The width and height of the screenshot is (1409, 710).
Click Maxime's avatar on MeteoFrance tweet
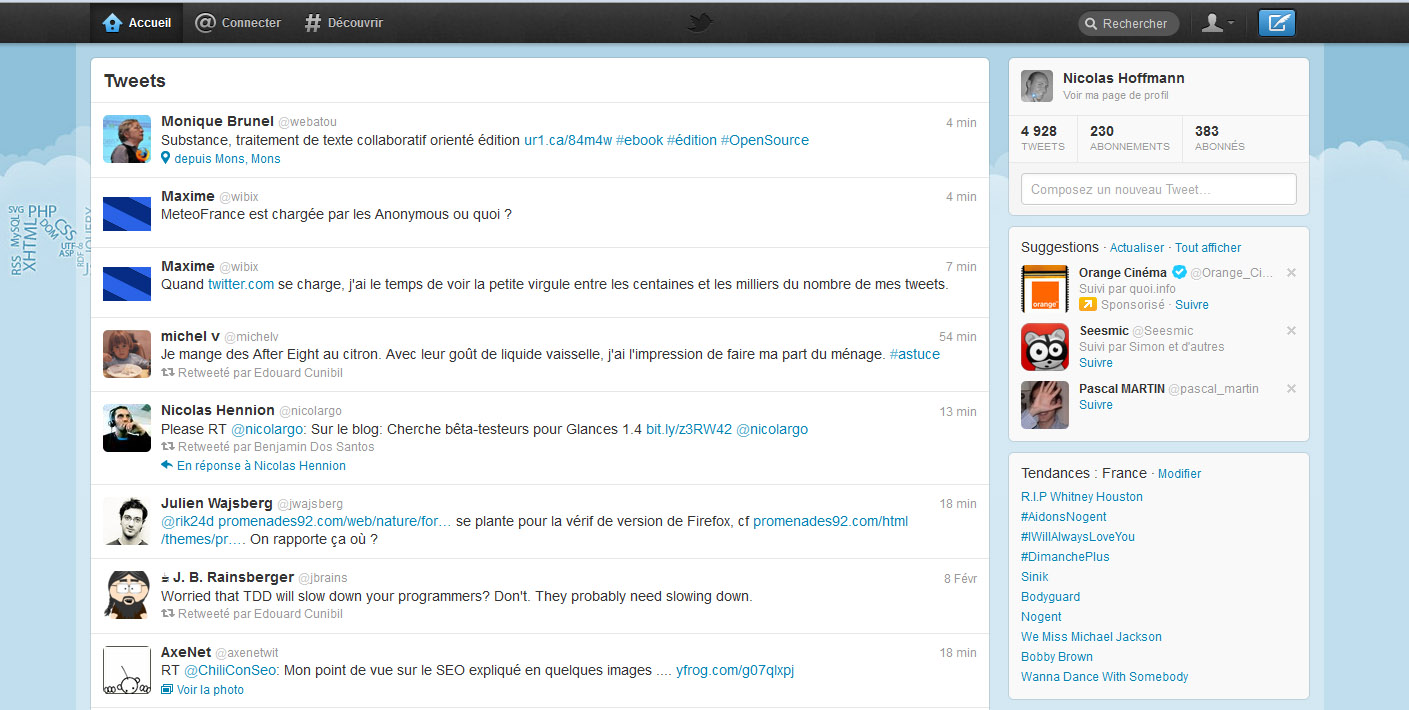127,214
